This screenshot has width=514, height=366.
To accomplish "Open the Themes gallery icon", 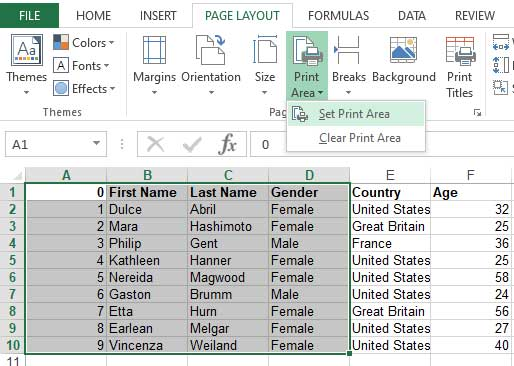I will pyautogui.click(x=27, y=50).
